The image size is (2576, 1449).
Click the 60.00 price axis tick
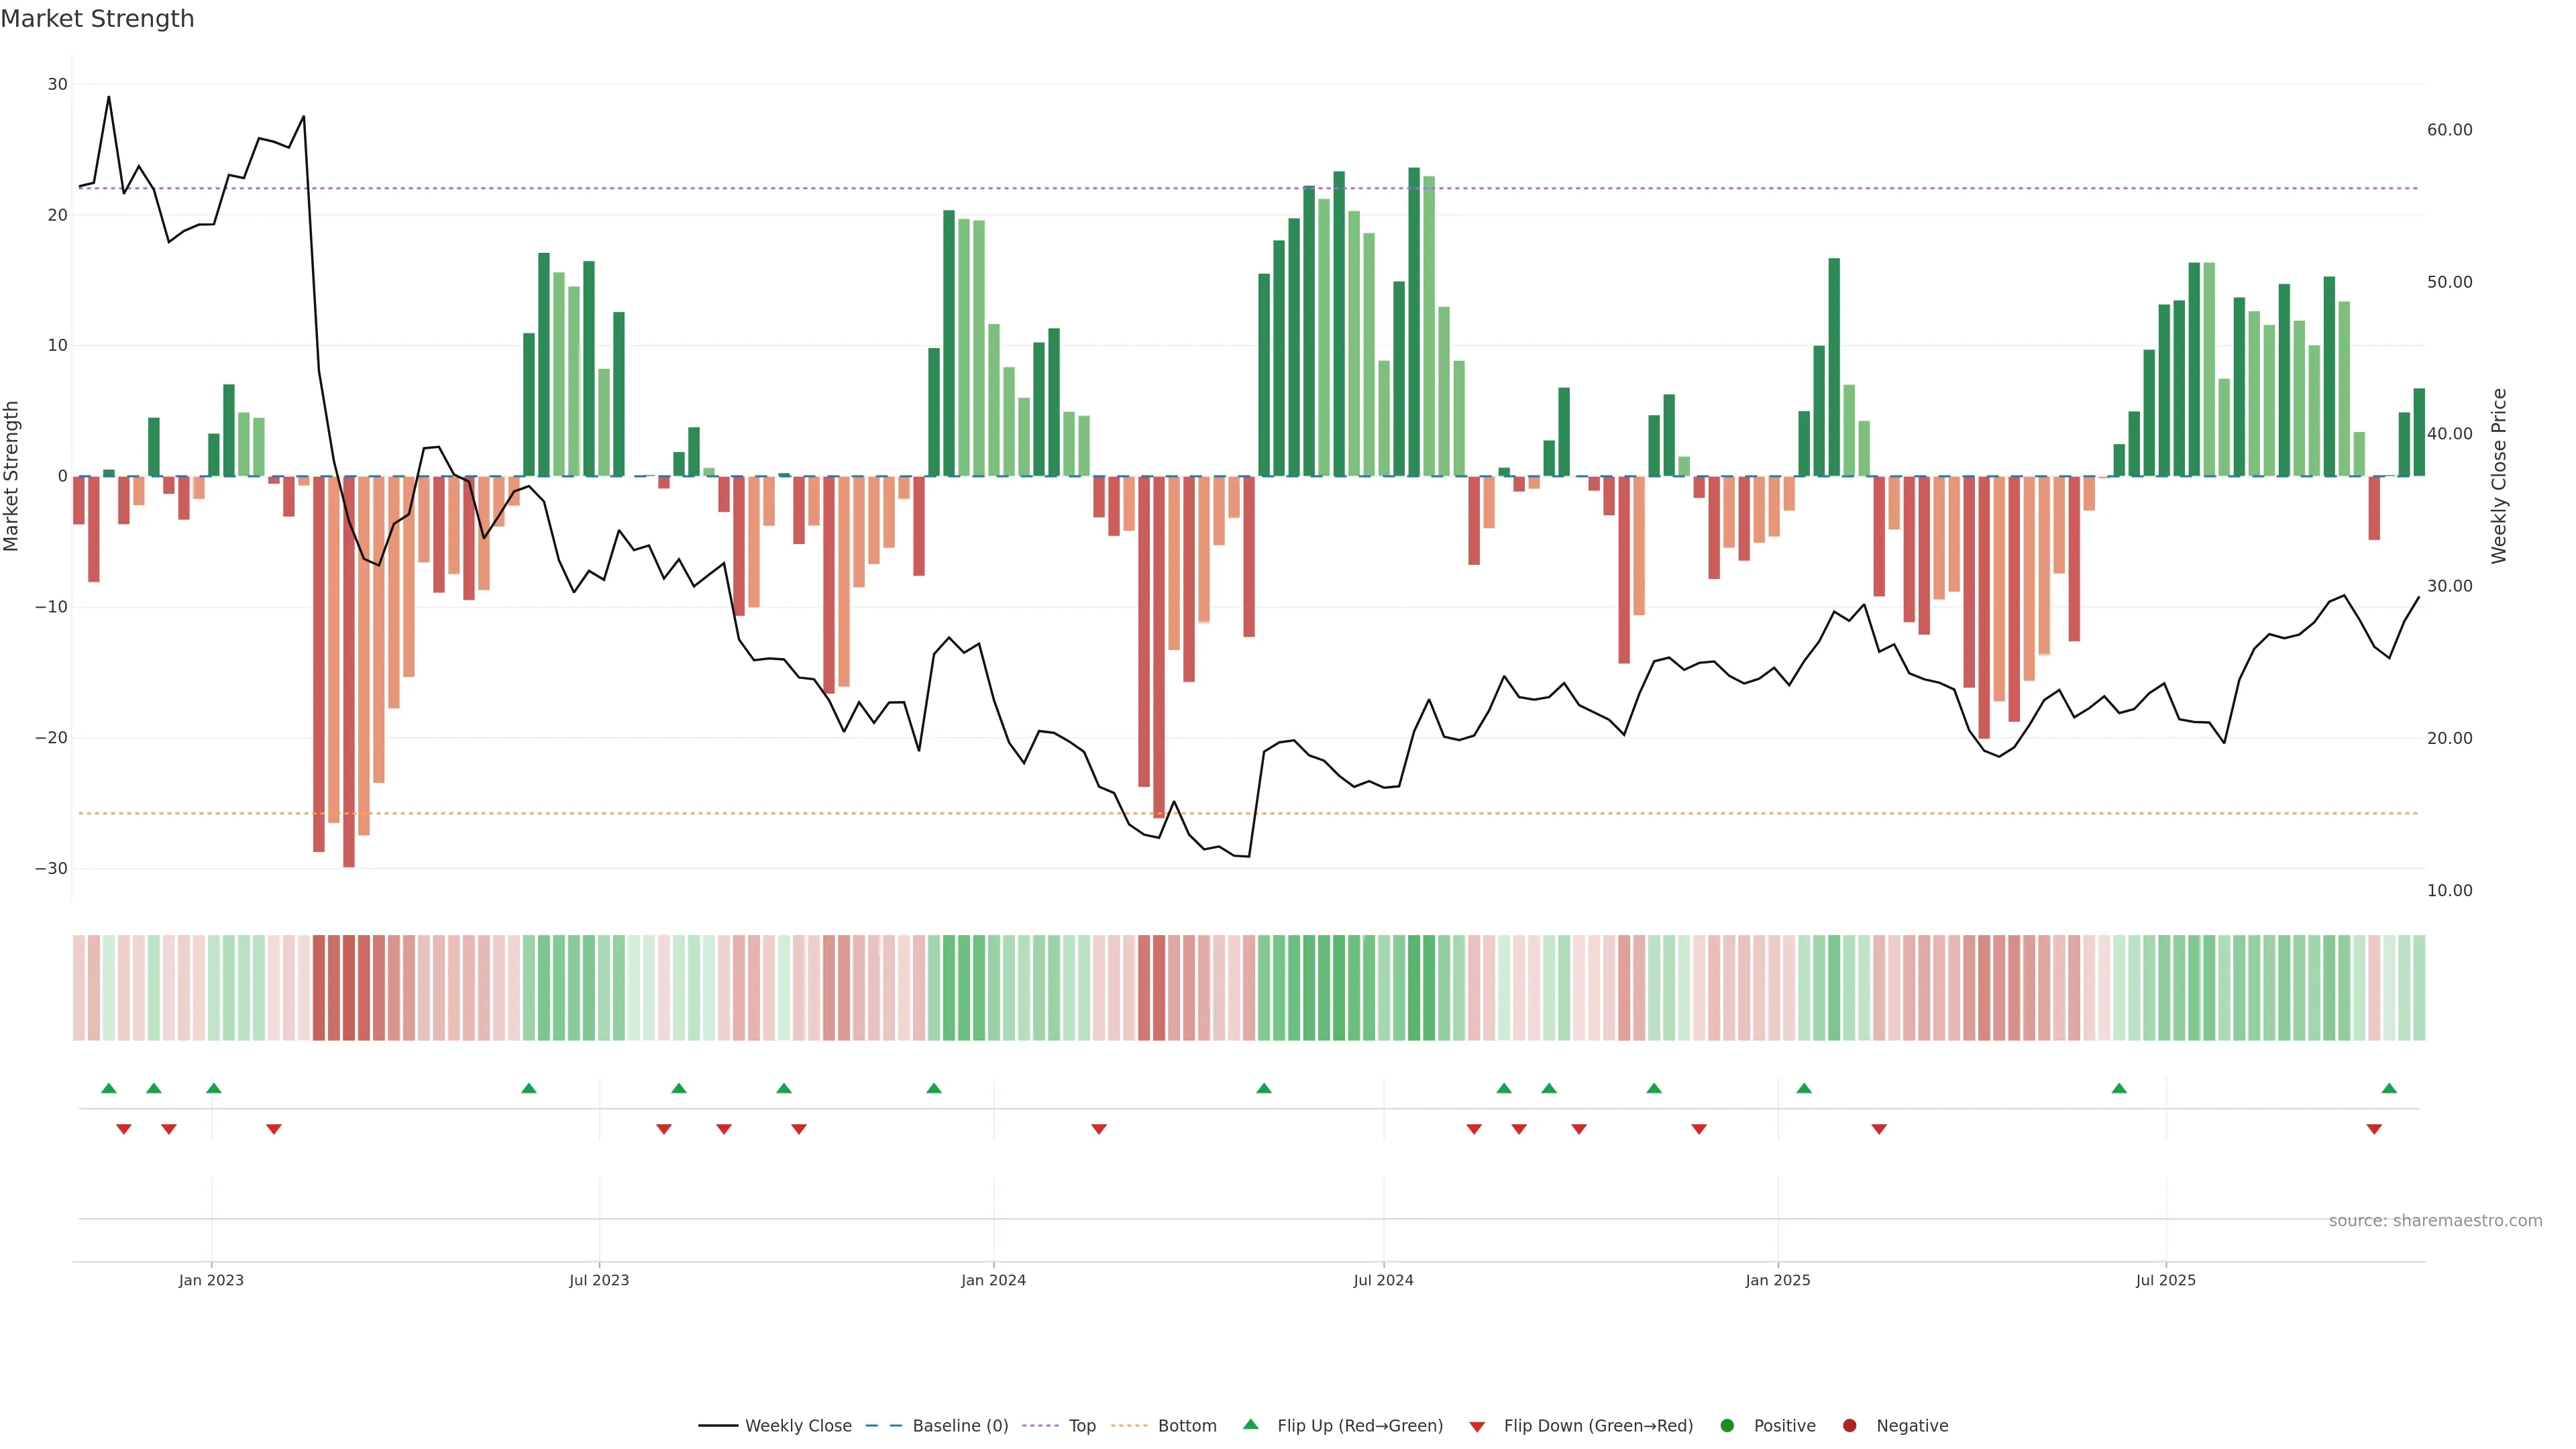2449,130
